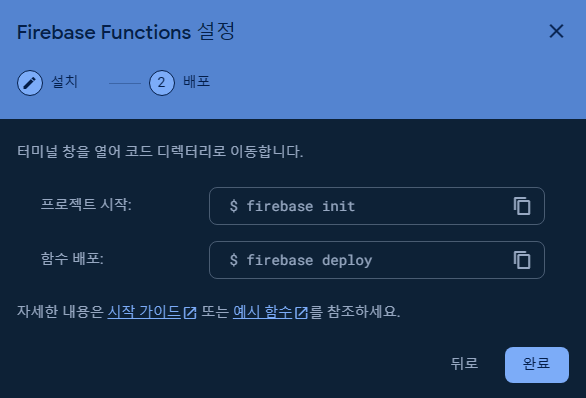Click the terminal instruction sentence
Screen dimensions: 586x398
click(x=160, y=151)
